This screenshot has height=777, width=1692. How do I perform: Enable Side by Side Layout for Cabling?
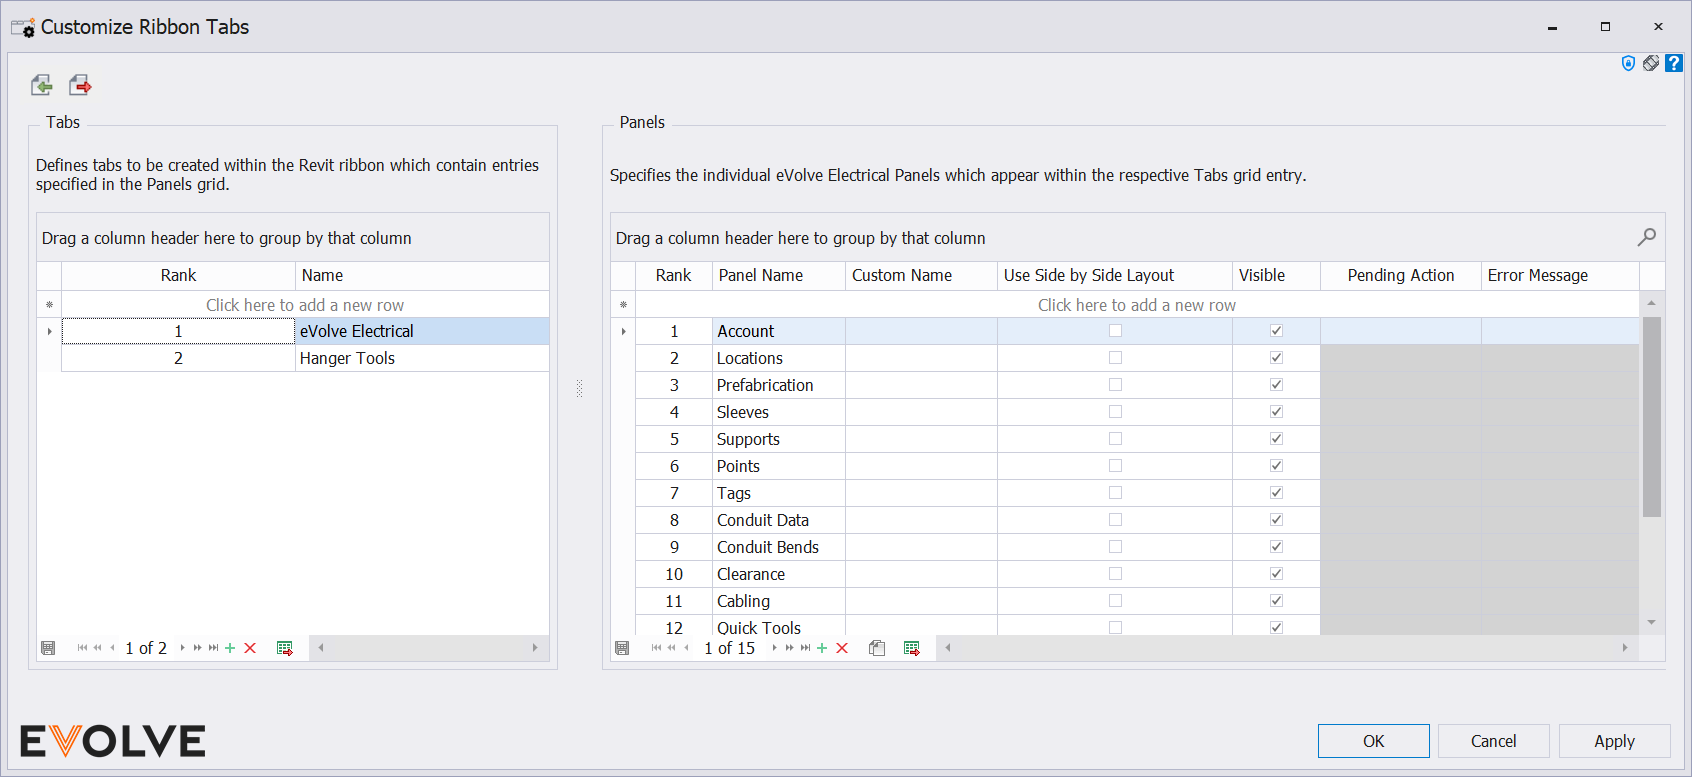[1115, 601]
